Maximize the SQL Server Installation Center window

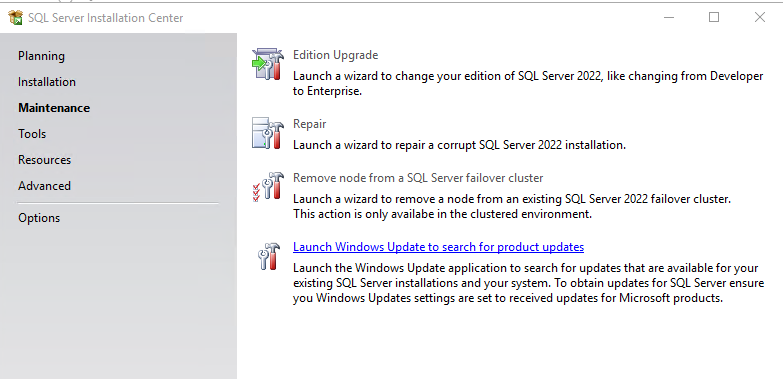[x=714, y=17]
